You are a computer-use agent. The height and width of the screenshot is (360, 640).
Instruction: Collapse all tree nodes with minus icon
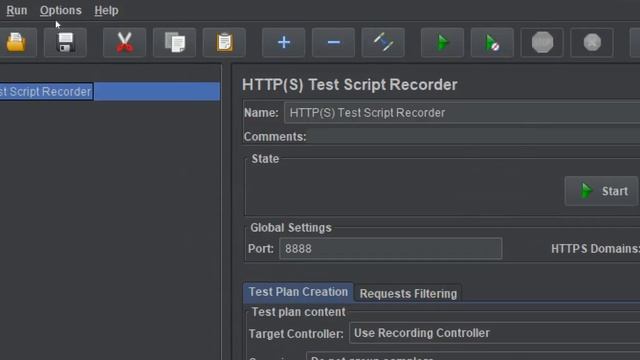(x=333, y=42)
